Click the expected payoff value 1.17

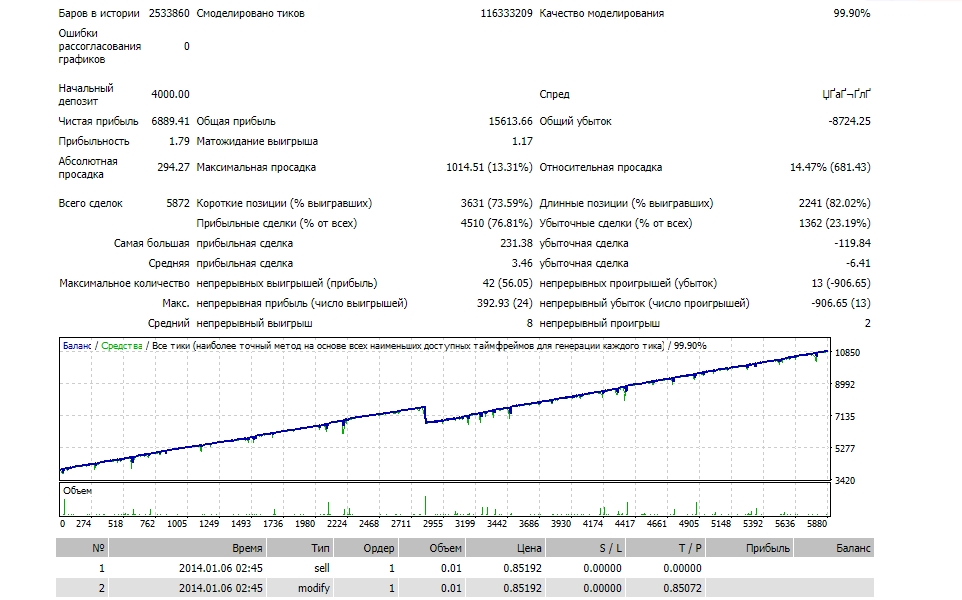pos(522,141)
